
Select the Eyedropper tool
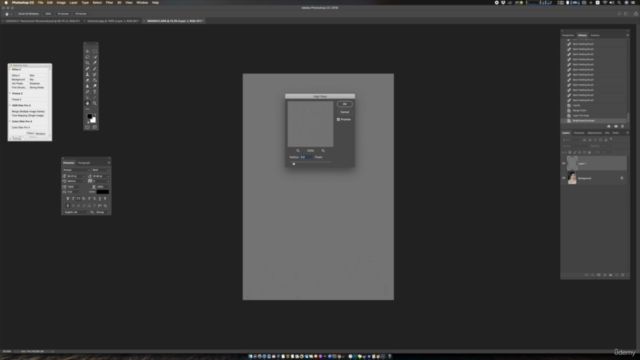[95, 63]
